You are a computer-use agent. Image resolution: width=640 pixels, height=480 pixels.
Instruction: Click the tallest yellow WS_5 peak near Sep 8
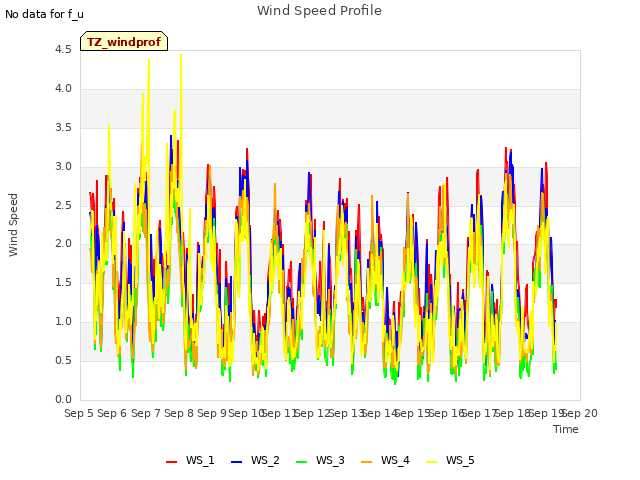tap(181, 56)
